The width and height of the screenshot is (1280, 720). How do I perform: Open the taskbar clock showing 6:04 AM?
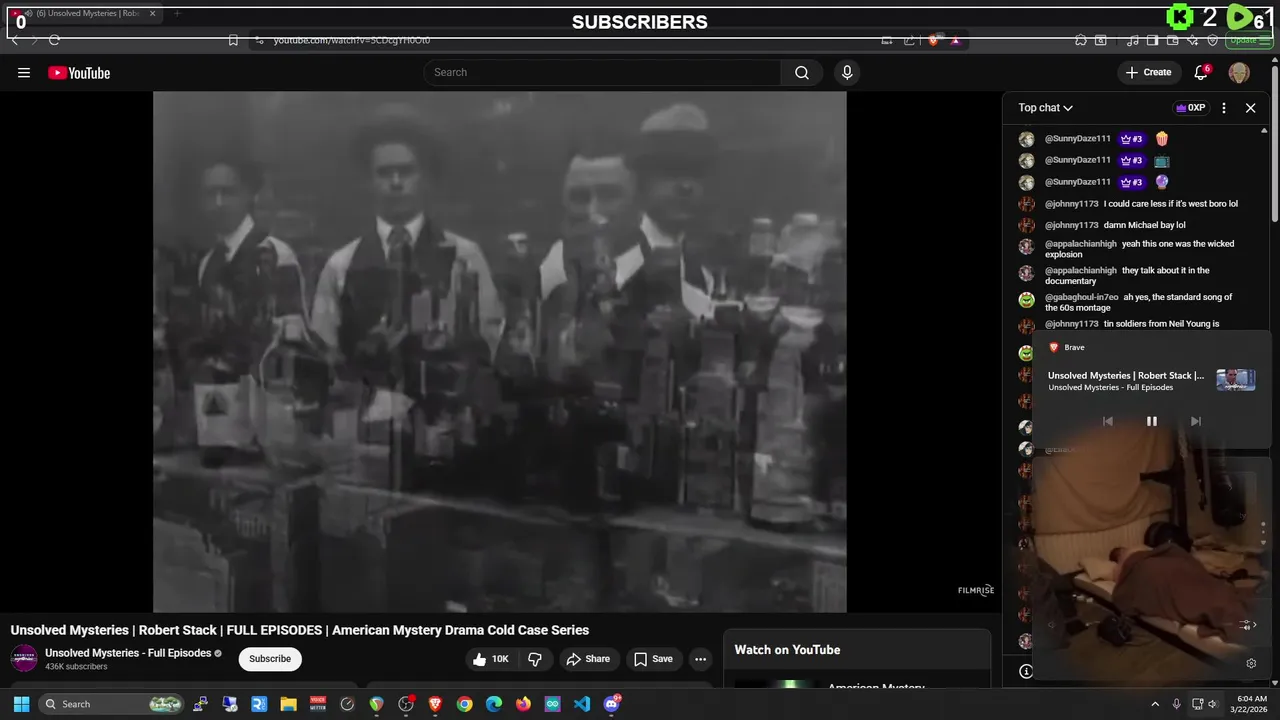click(1251, 704)
